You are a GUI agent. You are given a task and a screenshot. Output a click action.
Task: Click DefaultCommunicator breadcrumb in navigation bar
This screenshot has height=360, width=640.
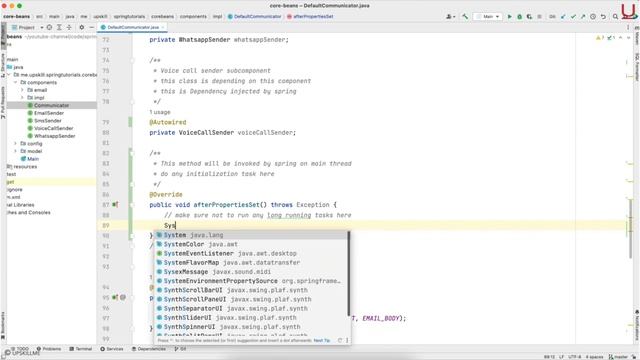pyautogui.click(x=255, y=17)
